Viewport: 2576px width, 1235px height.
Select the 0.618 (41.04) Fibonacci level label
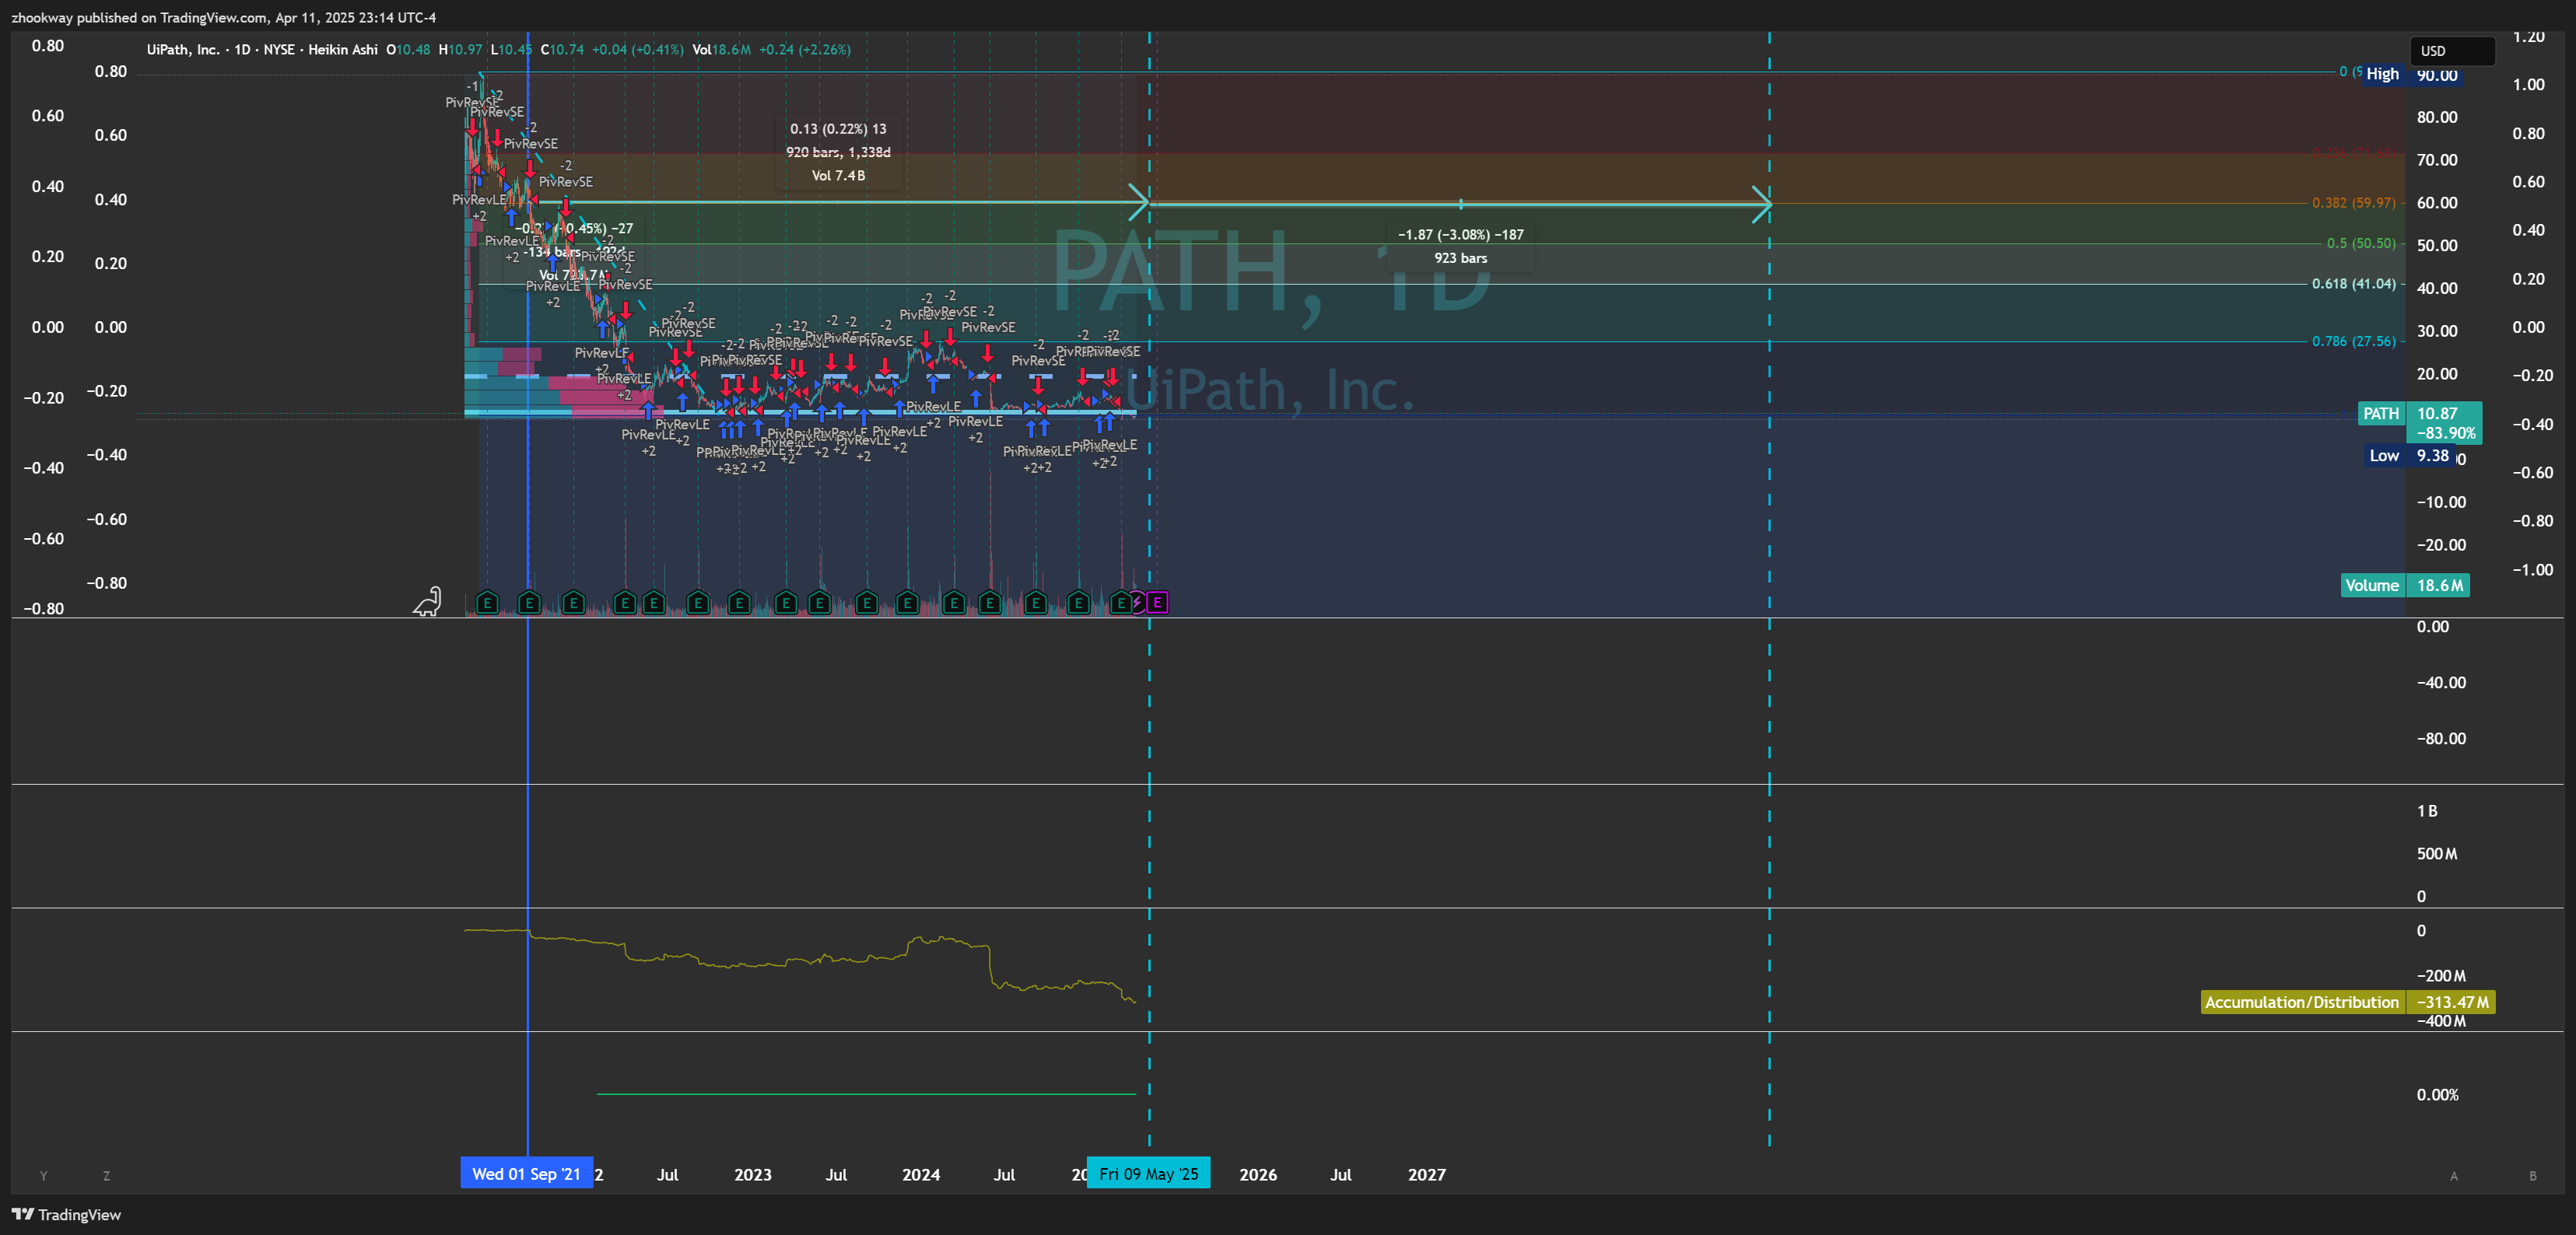2353,283
